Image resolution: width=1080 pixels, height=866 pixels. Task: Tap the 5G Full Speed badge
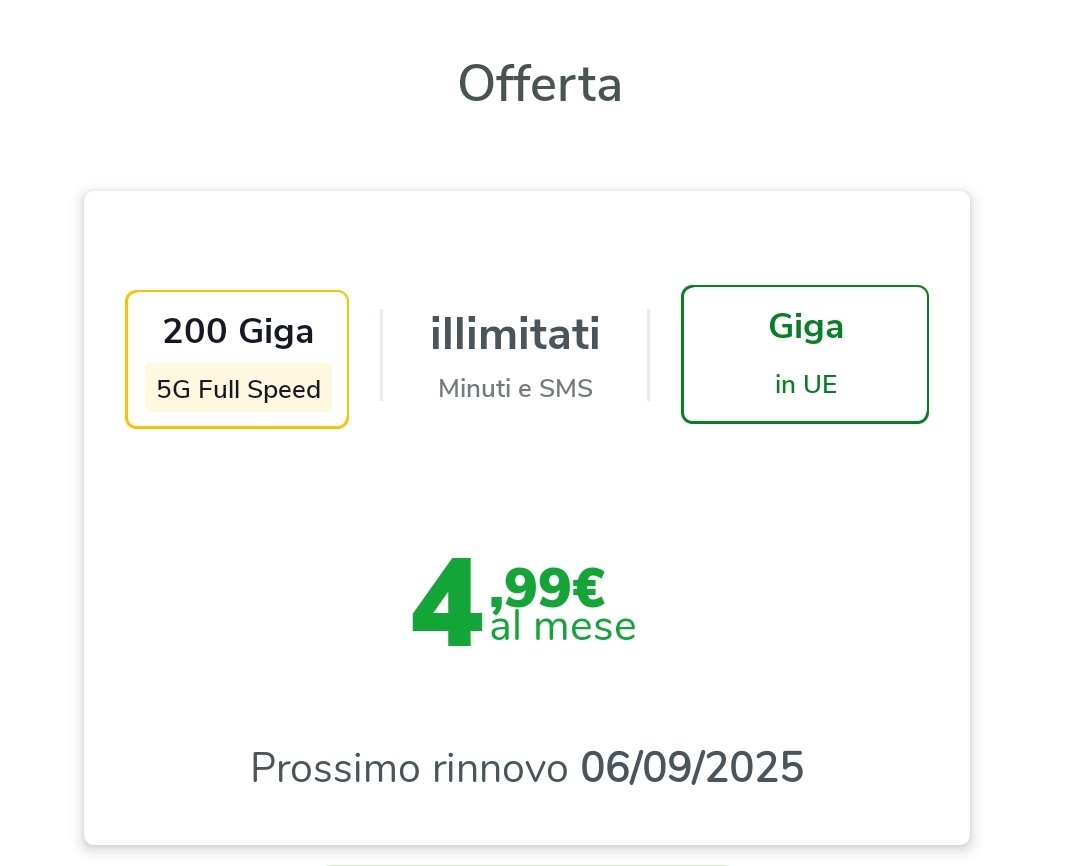point(238,388)
